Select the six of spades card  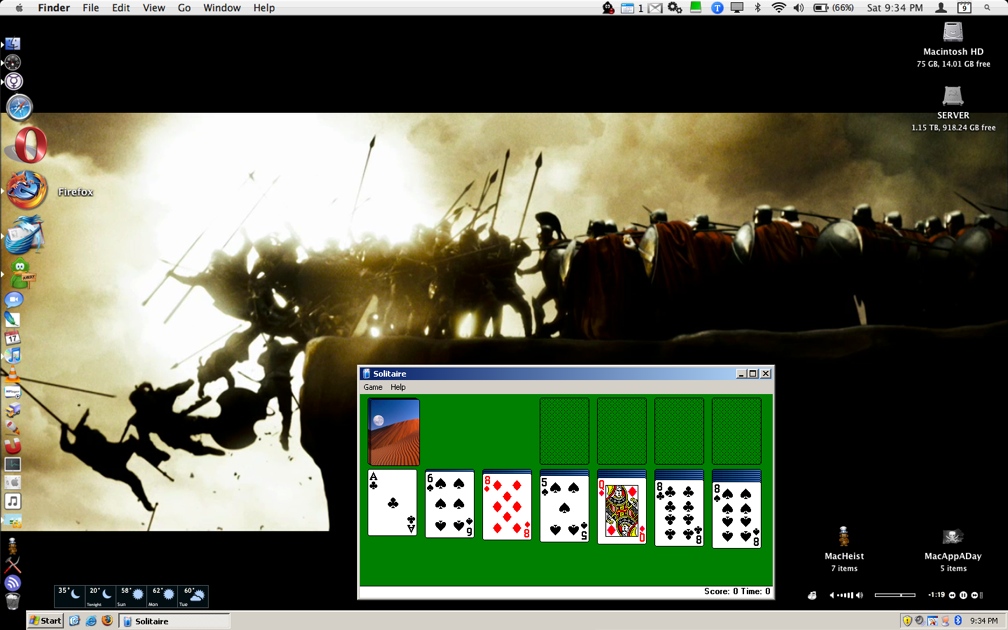450,507
